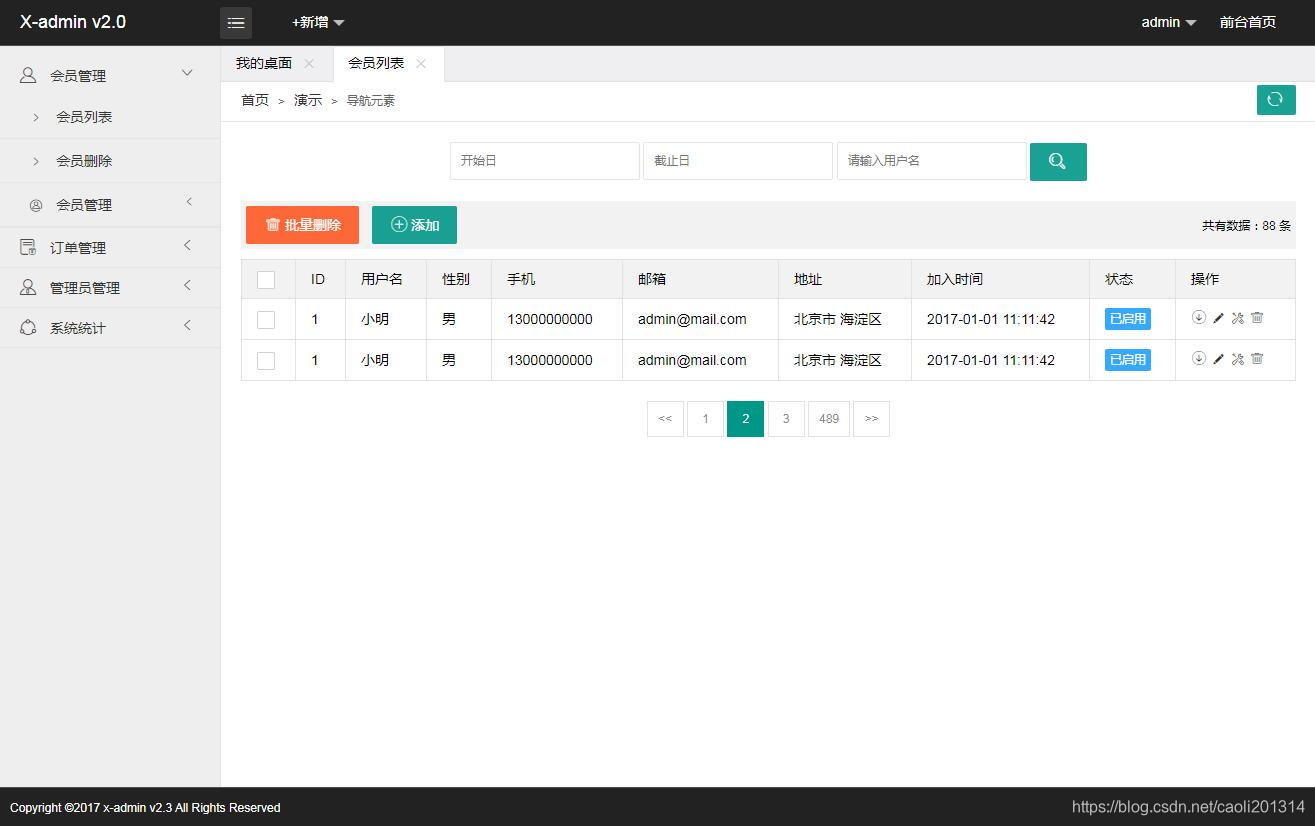1315x826 pixels.
Task: Close the 会员列表 tab with its X
Action: (x=421, y=63)
